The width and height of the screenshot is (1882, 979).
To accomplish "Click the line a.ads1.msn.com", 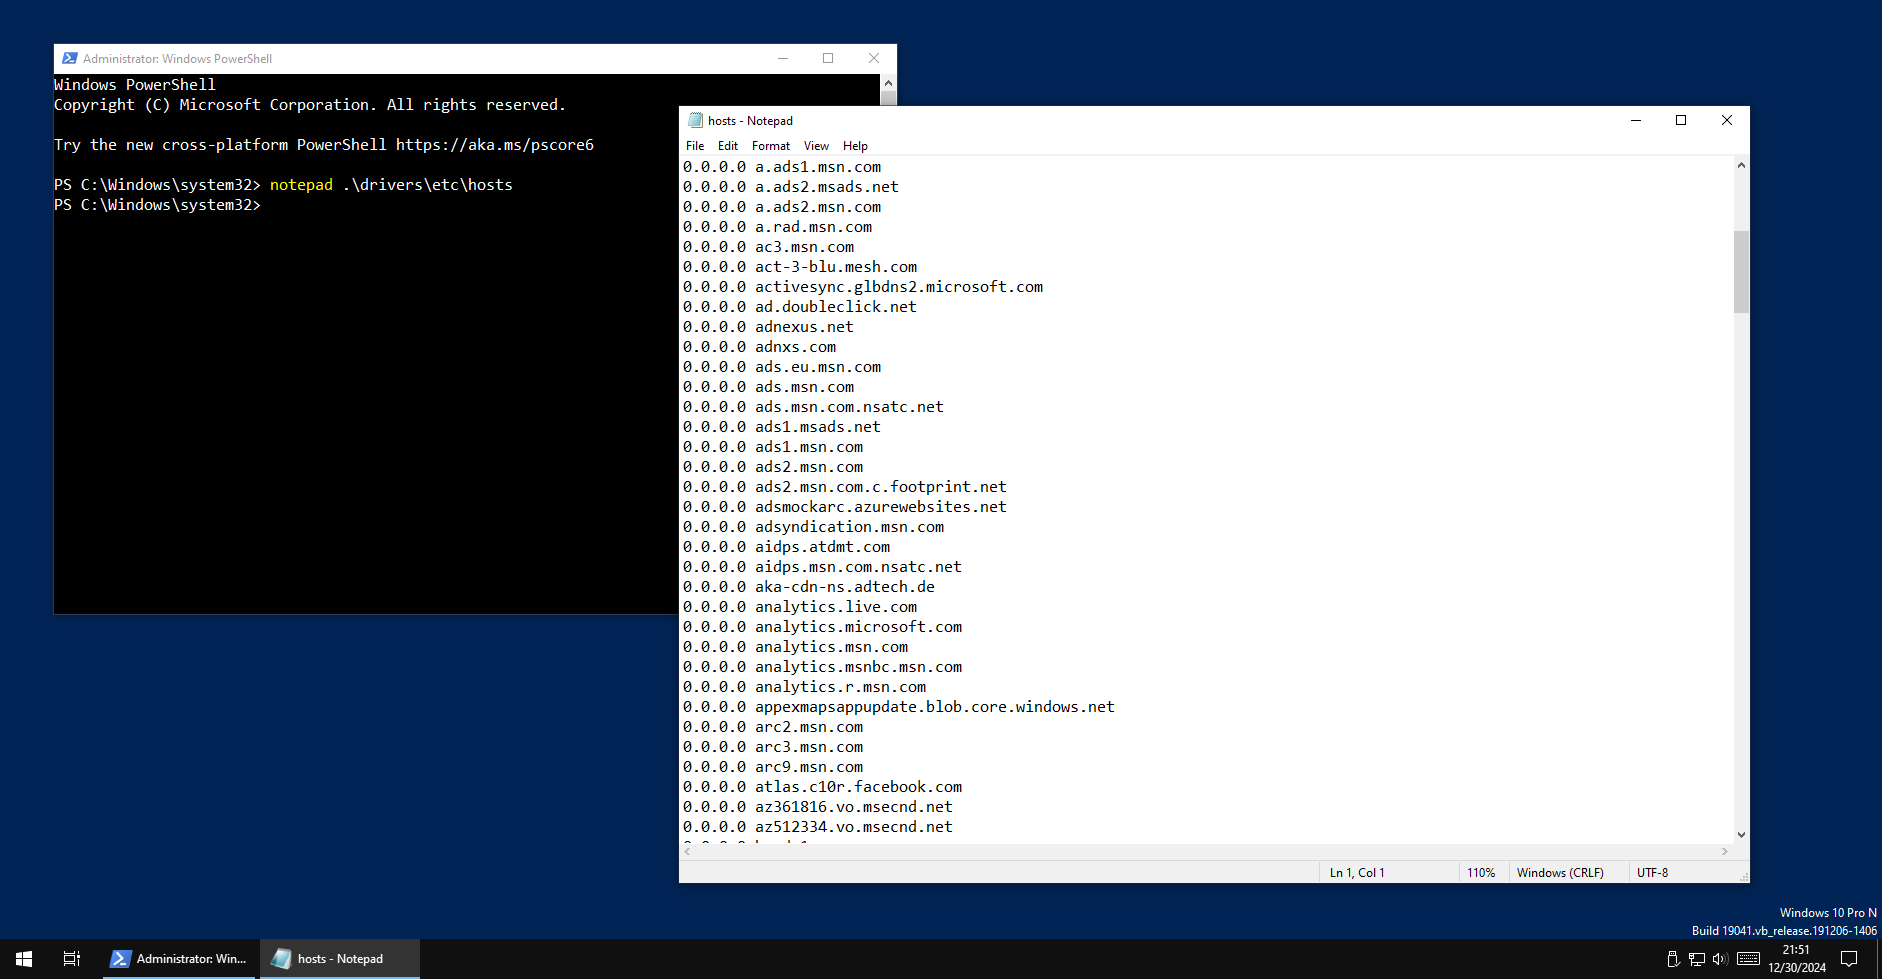I will pos(782,167).
